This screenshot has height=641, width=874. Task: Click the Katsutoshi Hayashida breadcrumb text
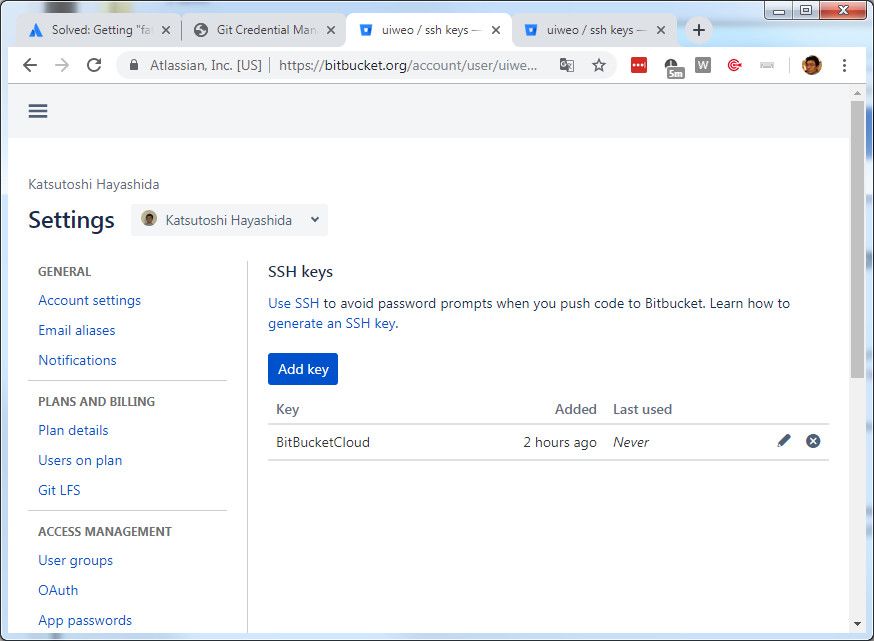(94, 184)
